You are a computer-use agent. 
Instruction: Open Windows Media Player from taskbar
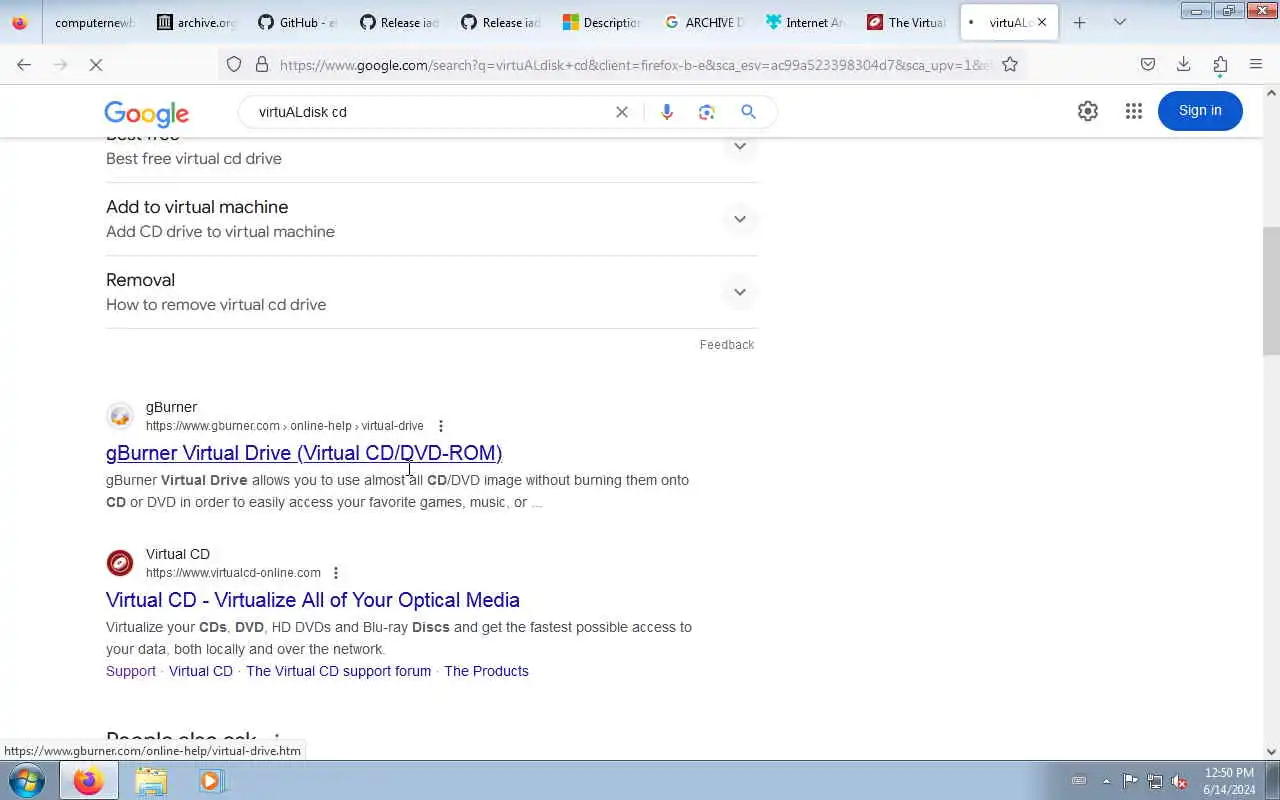pyautogui.click(x=211, y=780)
